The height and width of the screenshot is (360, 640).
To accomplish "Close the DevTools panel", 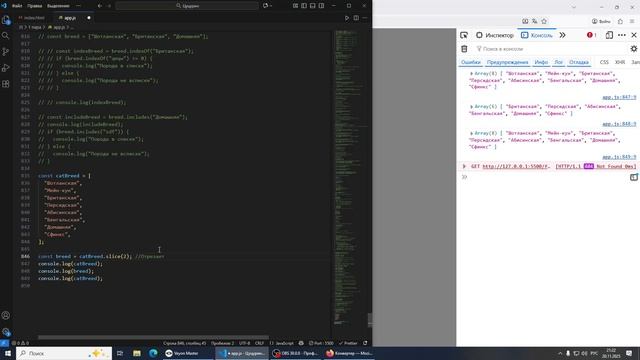I will [634, 35].
